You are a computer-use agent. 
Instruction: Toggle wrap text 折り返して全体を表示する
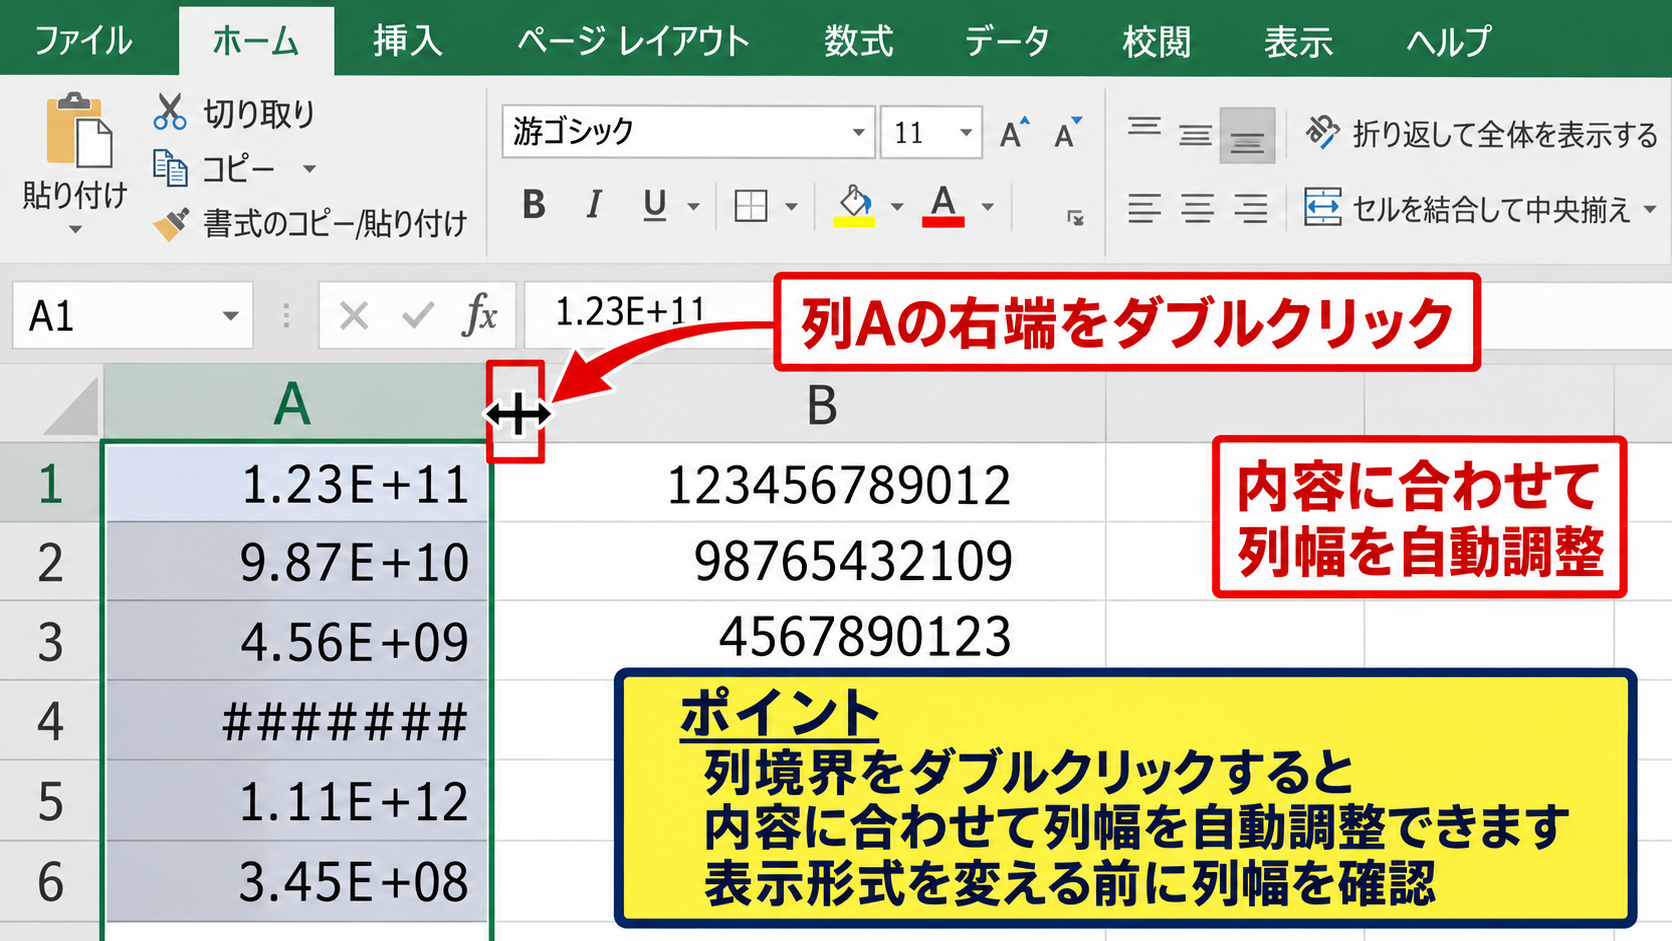1482,133
